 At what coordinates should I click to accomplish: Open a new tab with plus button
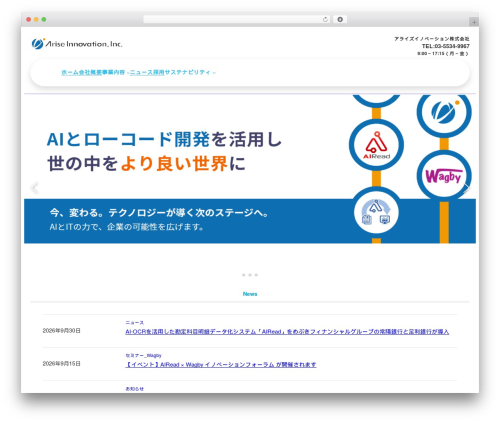(474, 22)
